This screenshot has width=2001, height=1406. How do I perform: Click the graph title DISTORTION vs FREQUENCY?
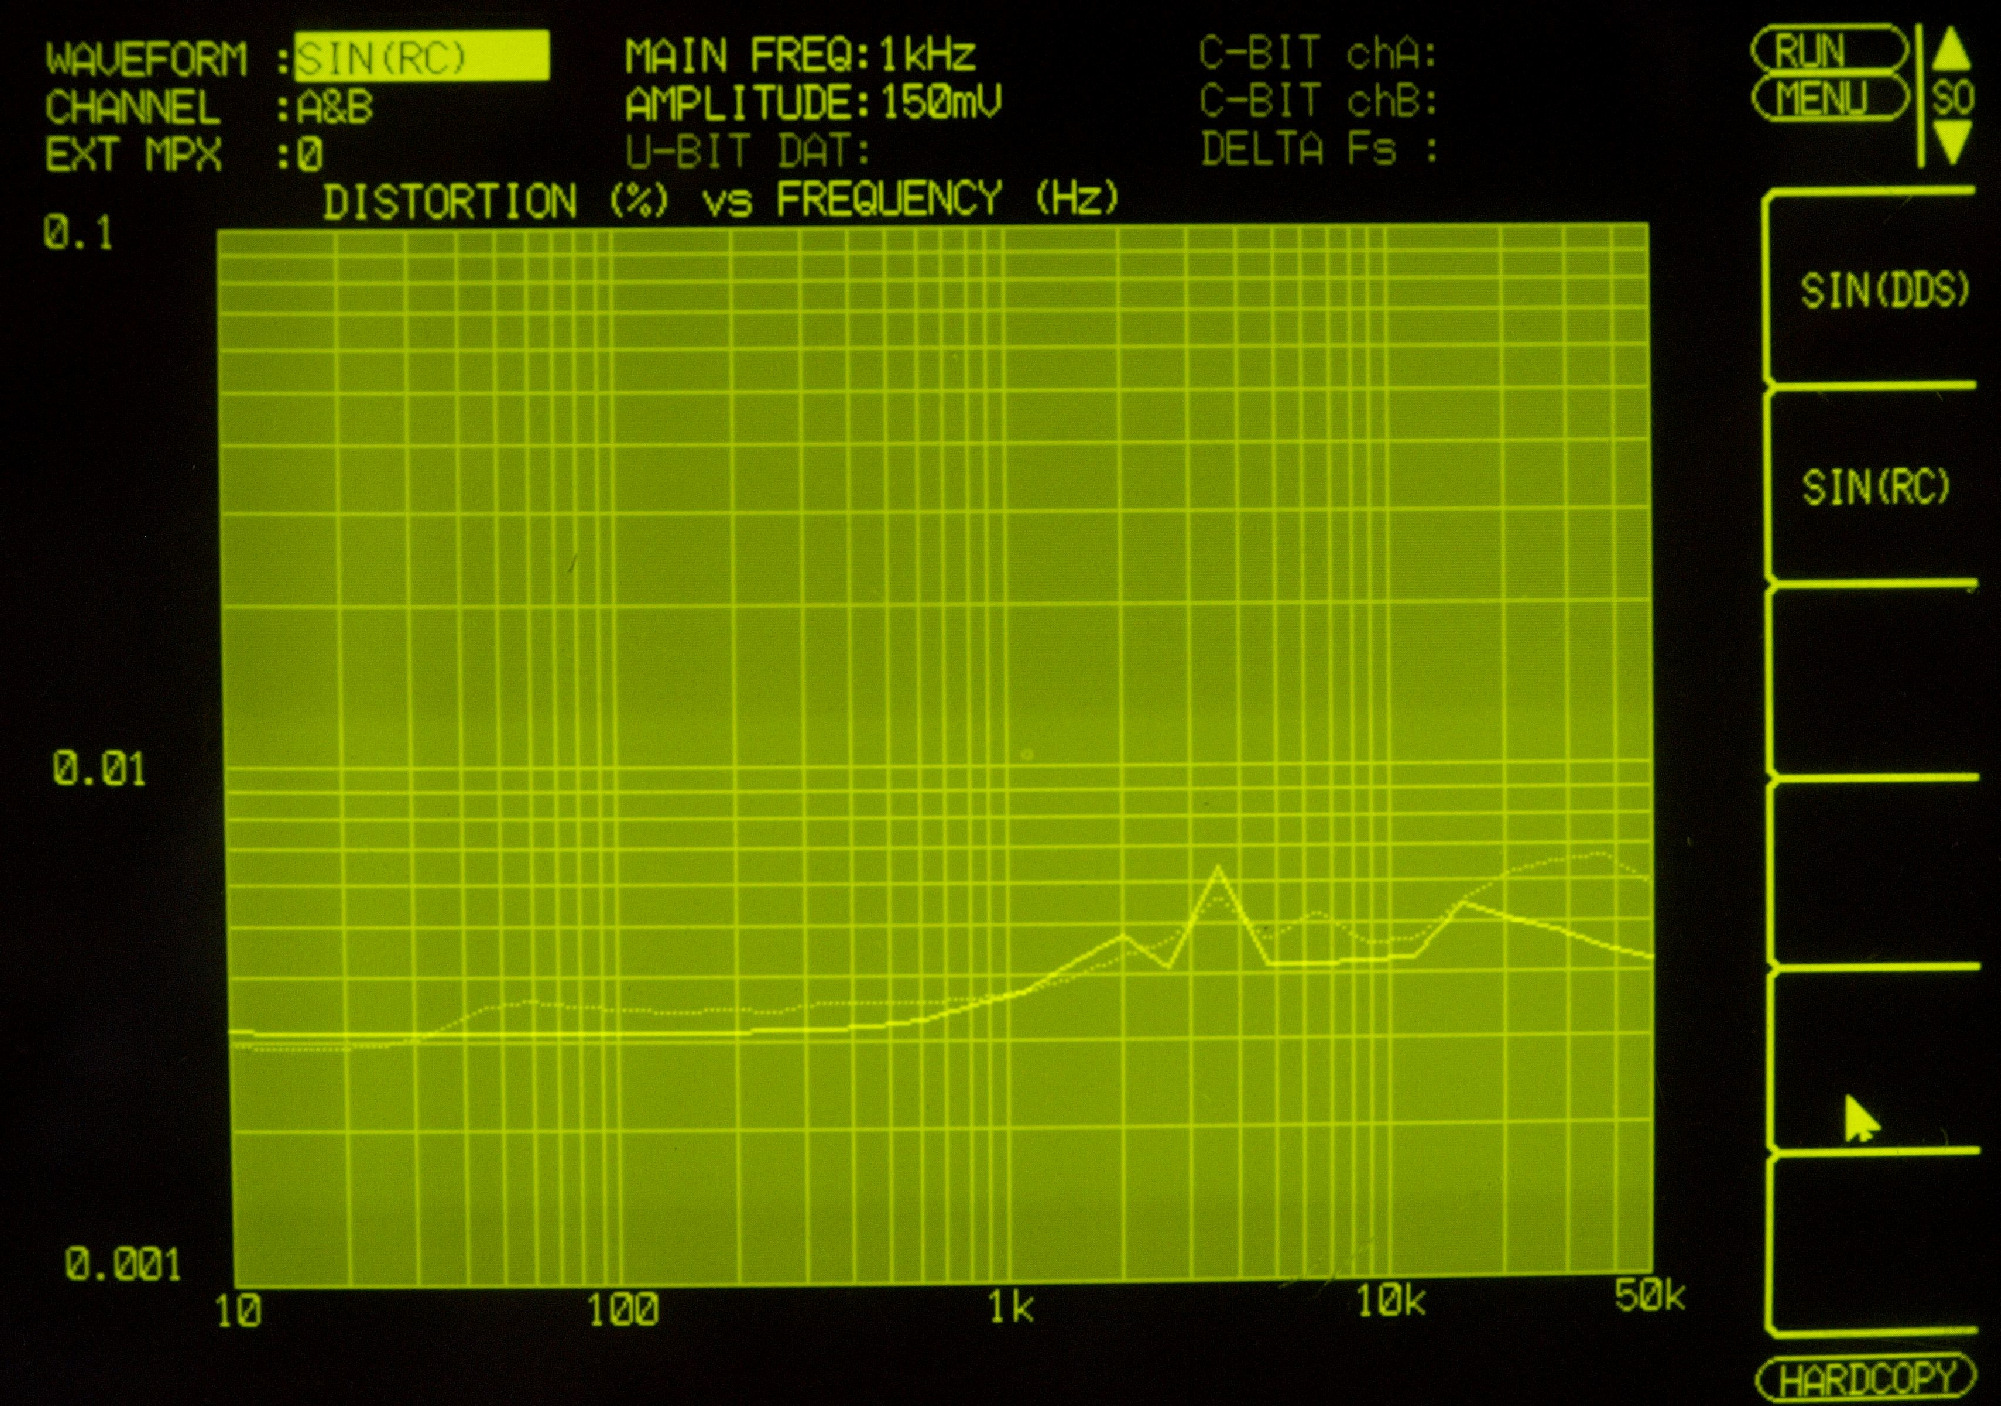(x=720, y=200)
